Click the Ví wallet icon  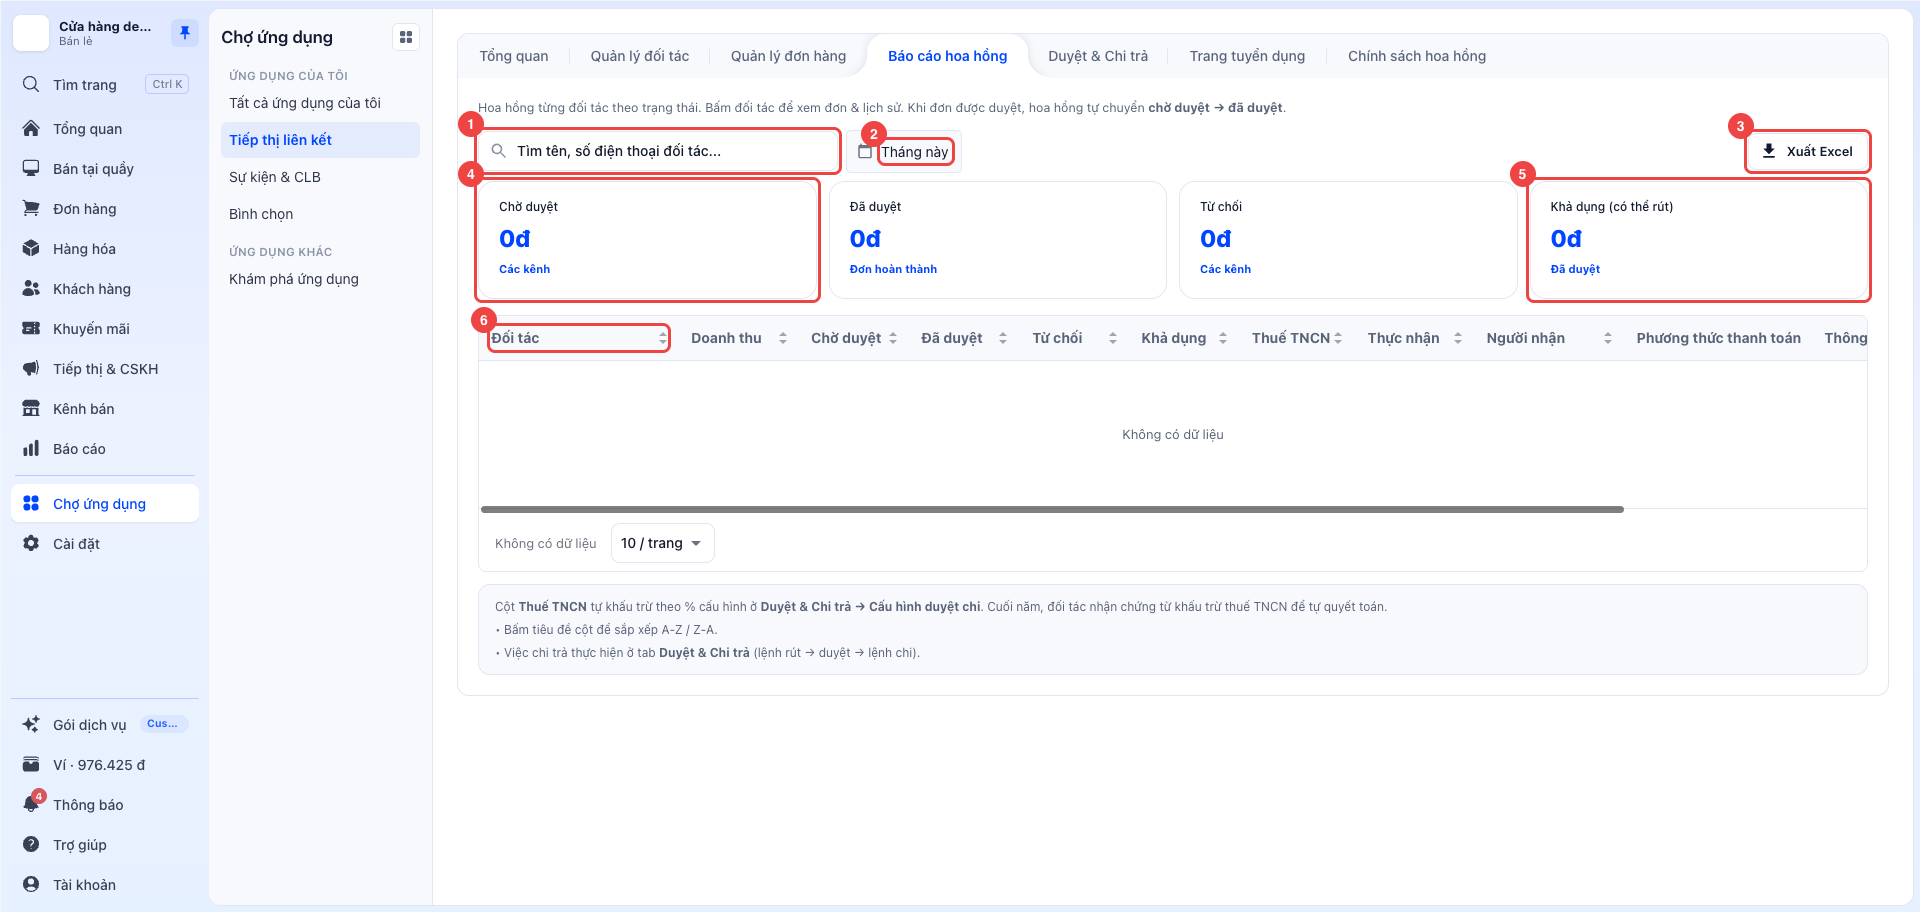point(31,765)
